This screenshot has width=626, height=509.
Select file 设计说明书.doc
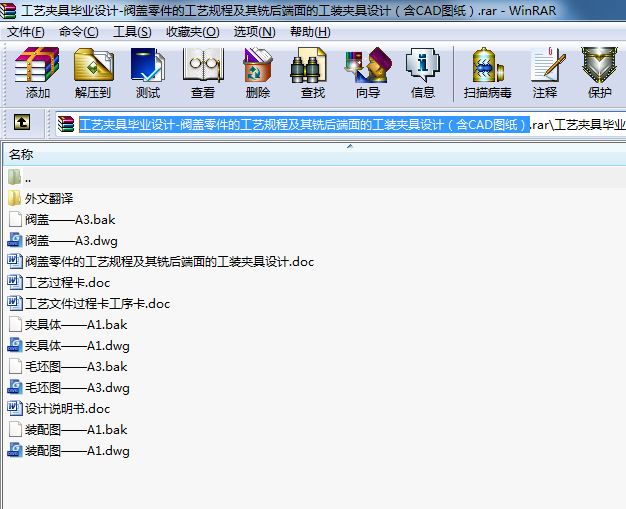pos(67,408)
